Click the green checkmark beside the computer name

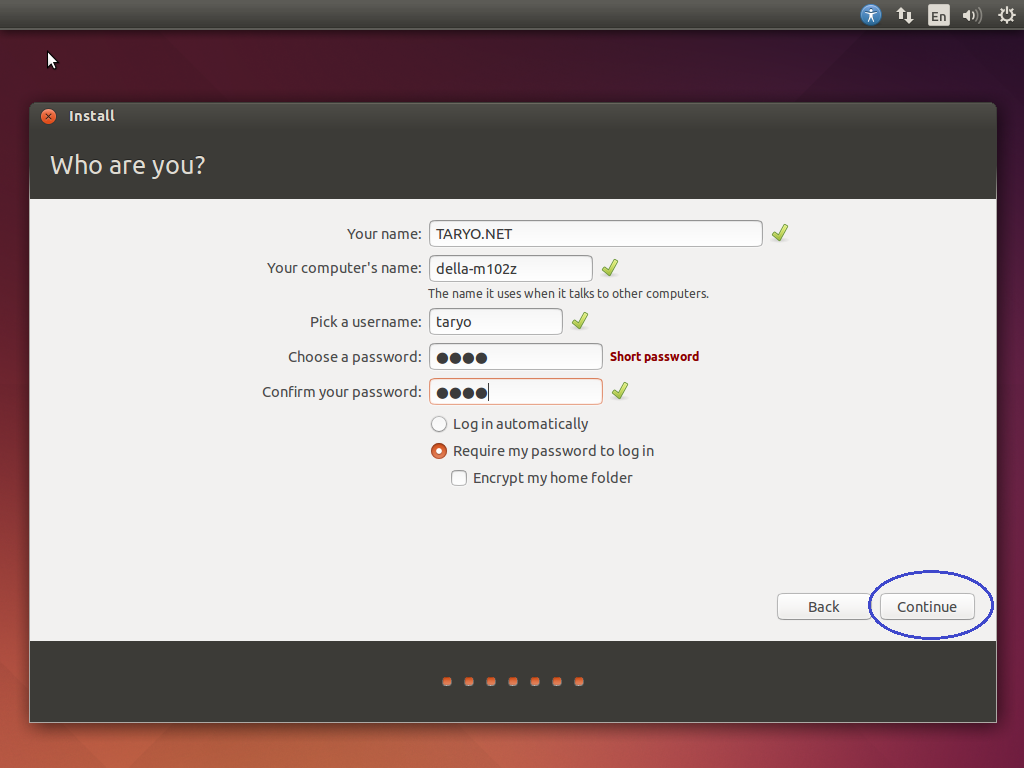click(x=610, y=268)
